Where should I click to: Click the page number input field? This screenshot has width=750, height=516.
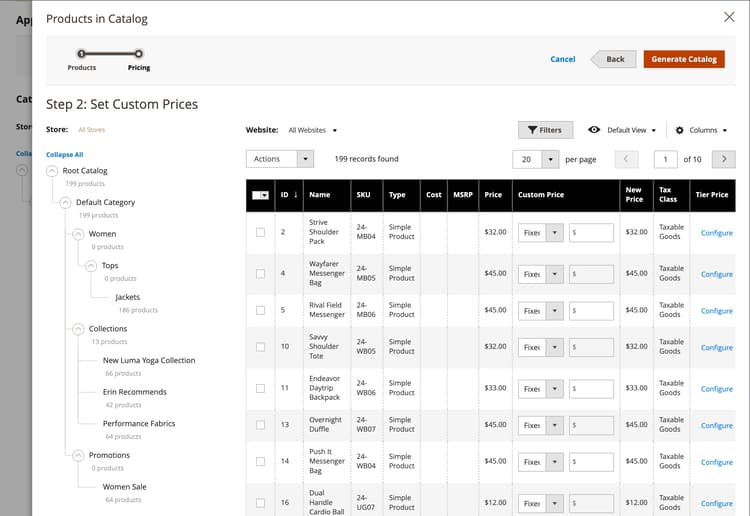click(x=665, y=159)
